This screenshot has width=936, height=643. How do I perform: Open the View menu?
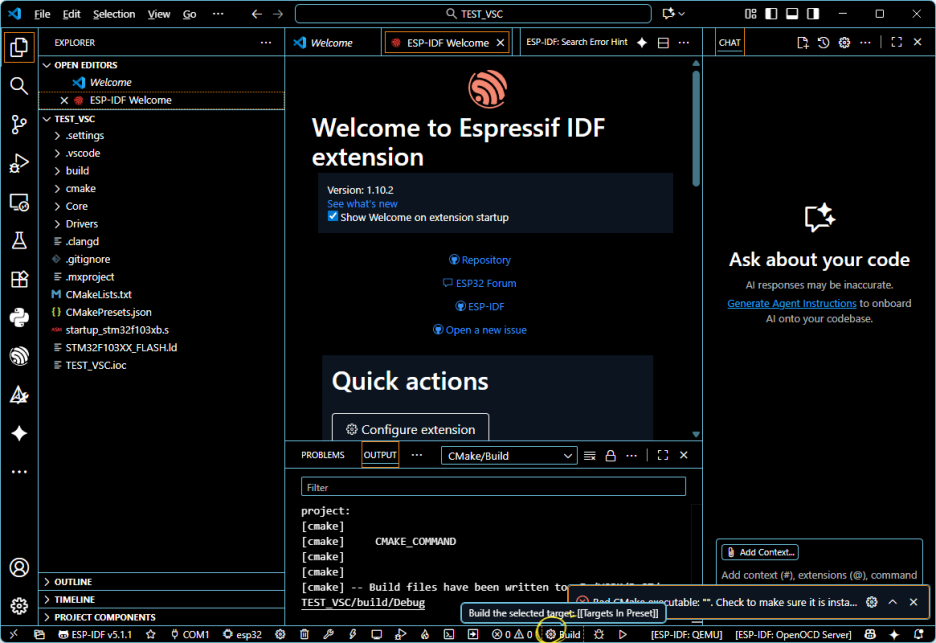pyautogui.click(x=159, y=14)
